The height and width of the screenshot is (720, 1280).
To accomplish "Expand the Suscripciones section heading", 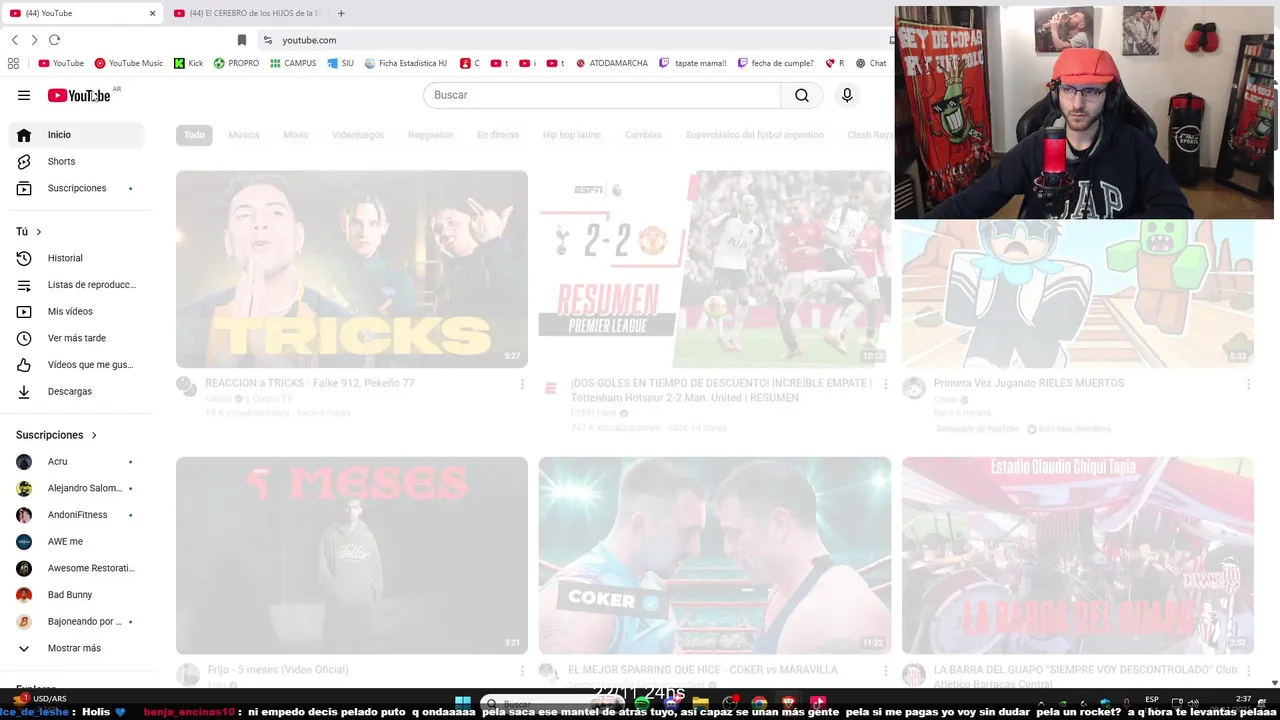I will (56, 435).
